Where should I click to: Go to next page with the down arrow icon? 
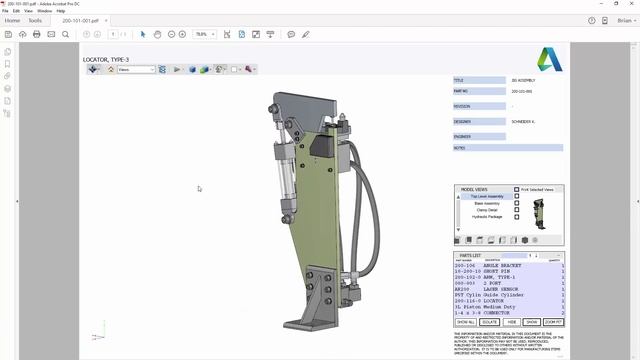point(97,34)
